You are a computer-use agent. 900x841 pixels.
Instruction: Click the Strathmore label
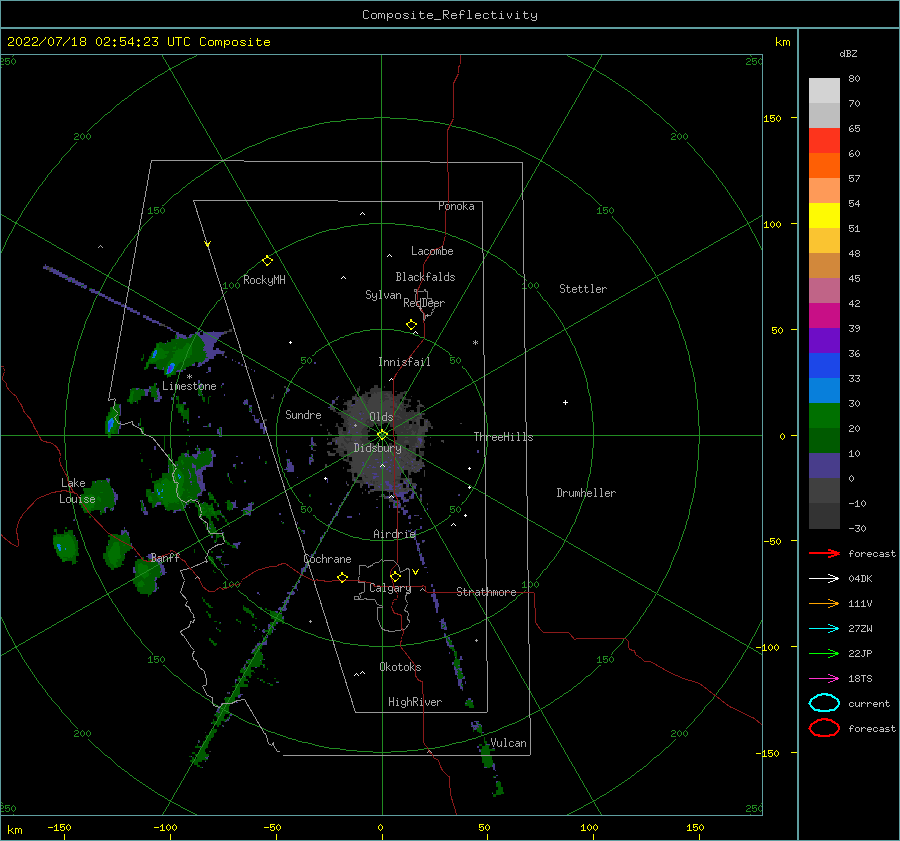[486, 592]
